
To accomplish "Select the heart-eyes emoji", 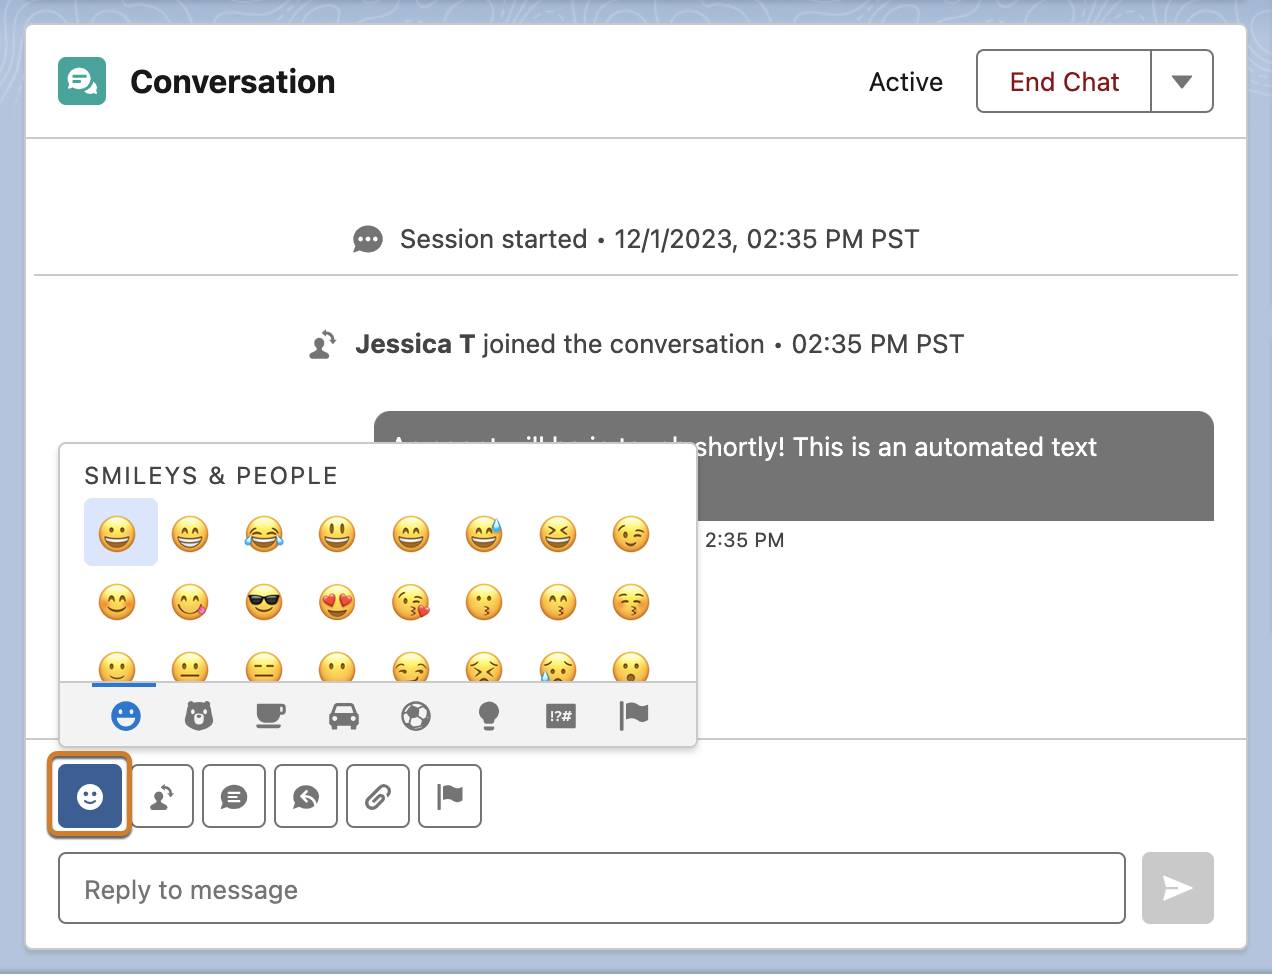I will coord(337,602).
